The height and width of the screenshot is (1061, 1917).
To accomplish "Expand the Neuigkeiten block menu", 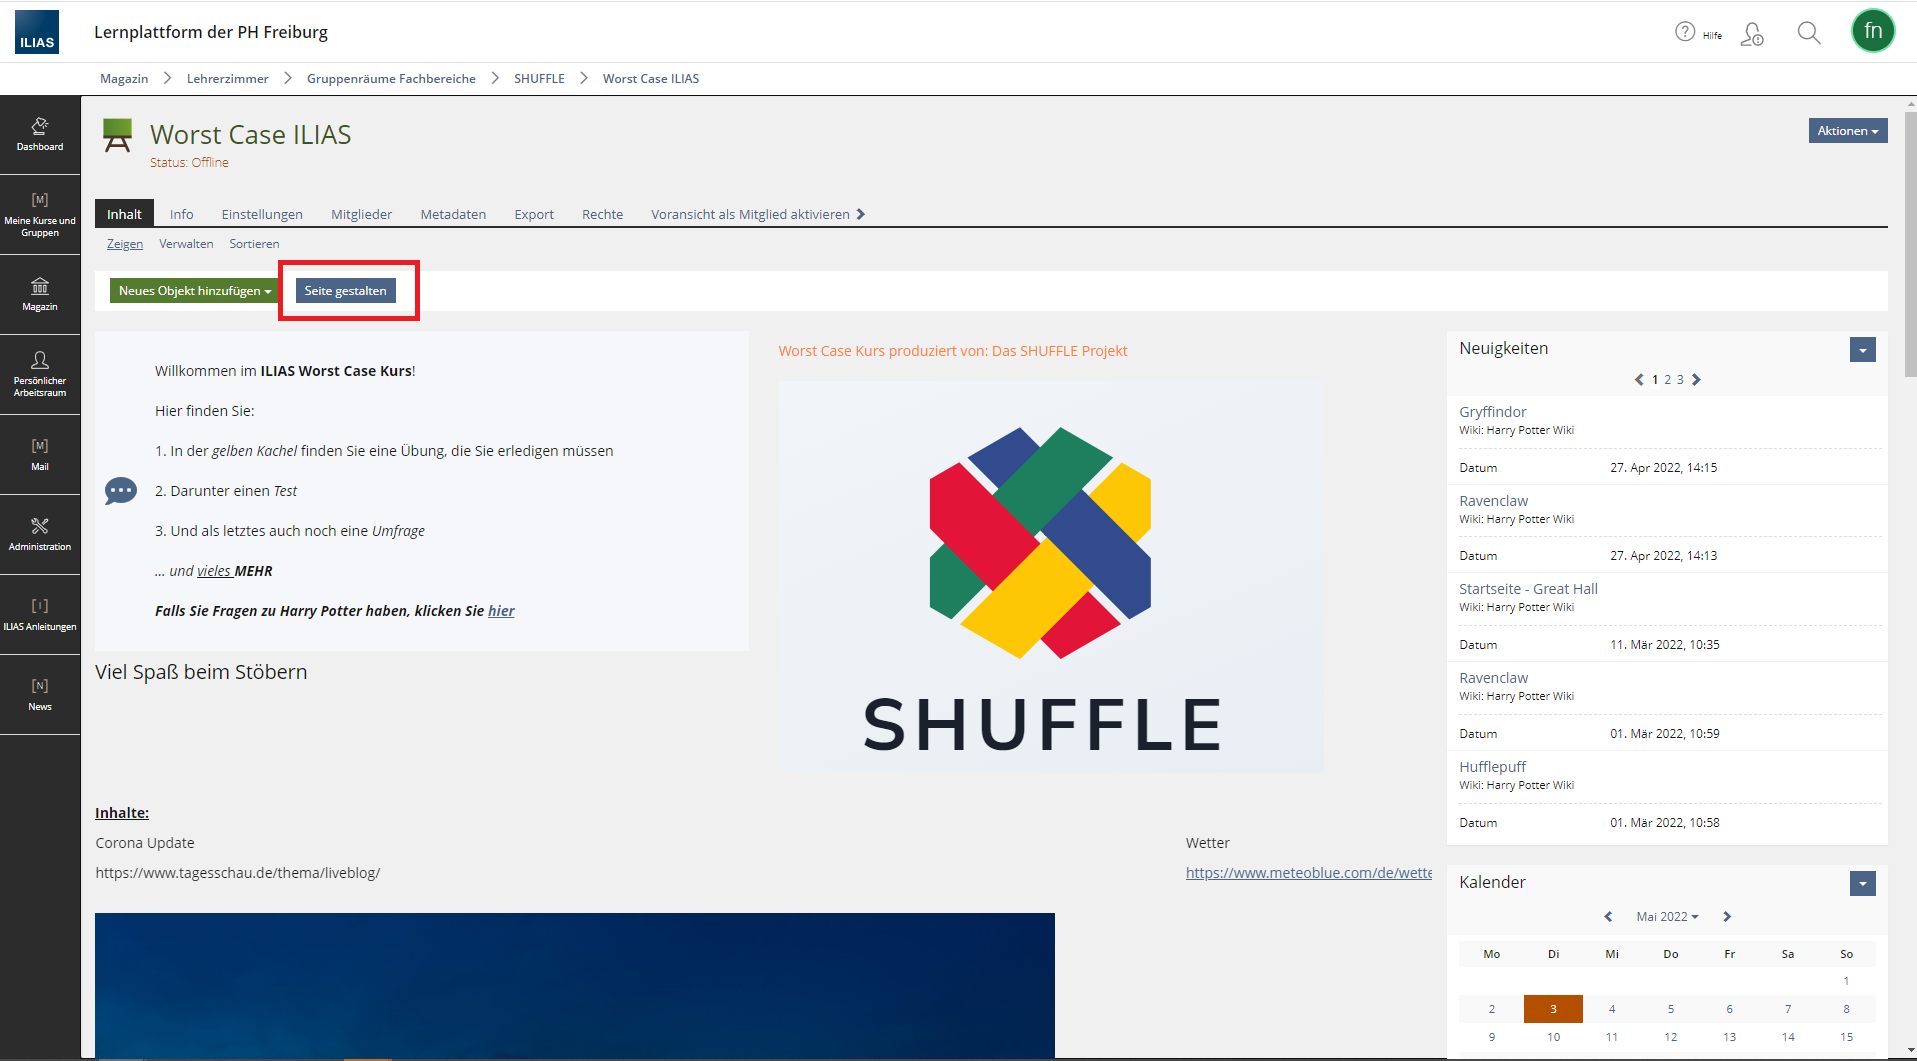I will point(1862,350).
